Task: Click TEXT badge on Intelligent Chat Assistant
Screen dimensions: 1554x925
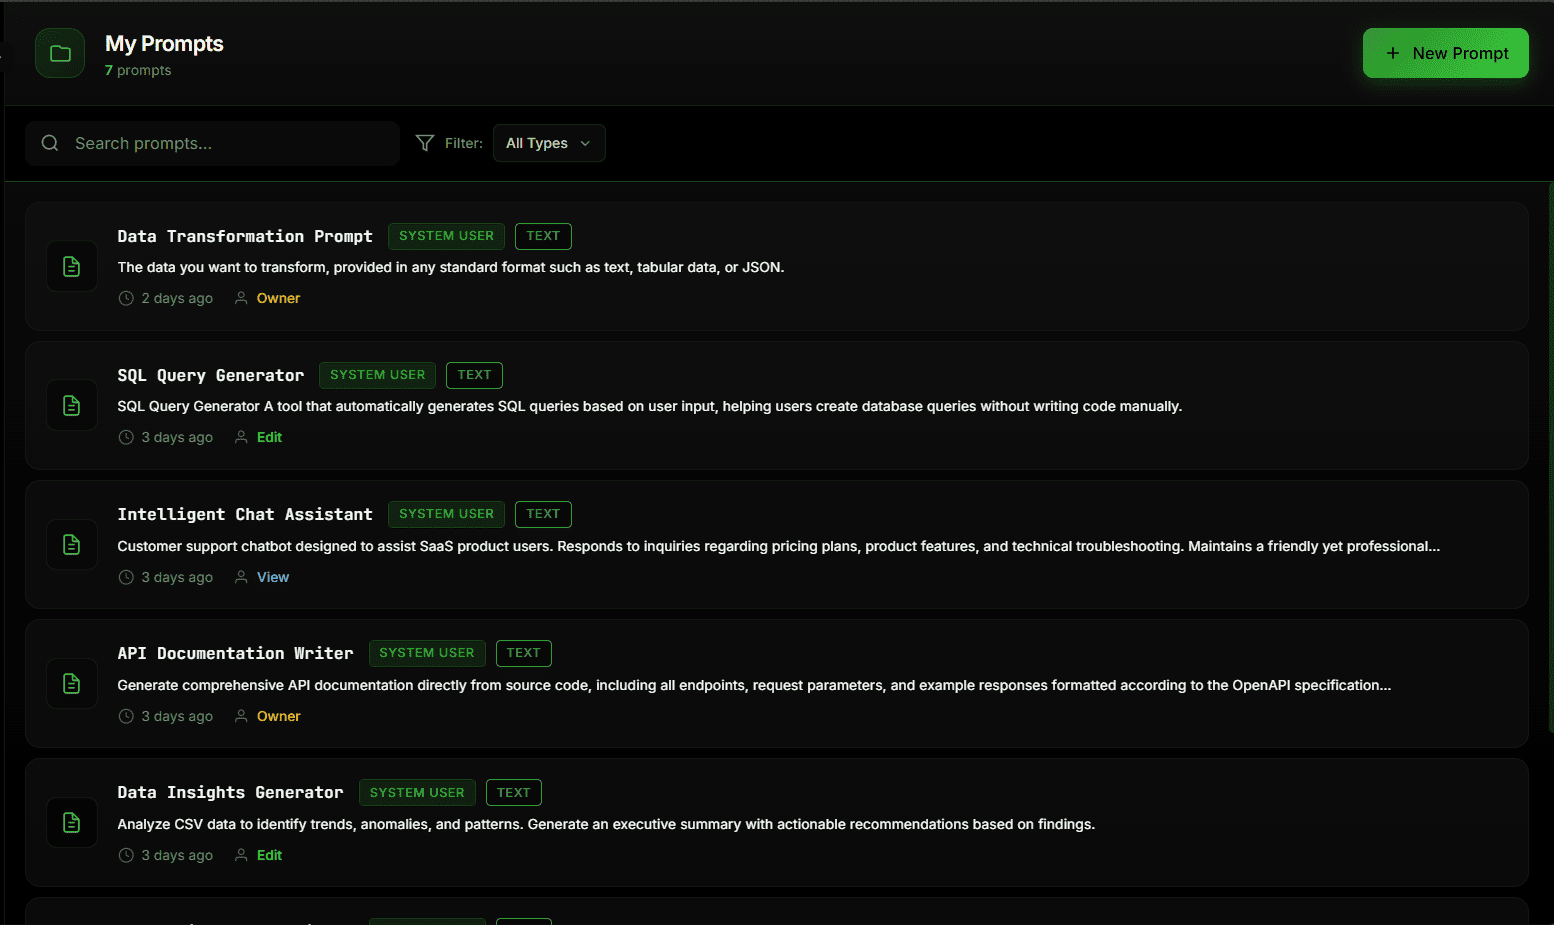Action: click(x=543, y=514)
